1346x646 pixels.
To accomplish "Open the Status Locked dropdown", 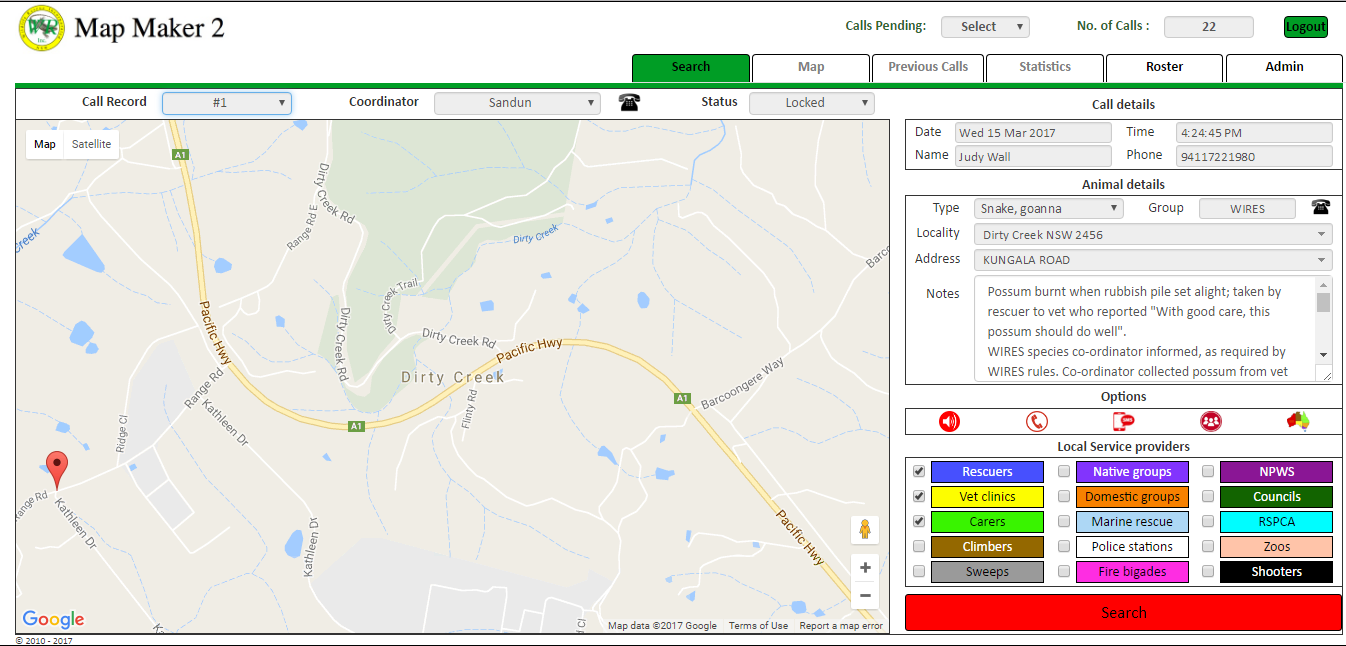I will coord(811,103).
